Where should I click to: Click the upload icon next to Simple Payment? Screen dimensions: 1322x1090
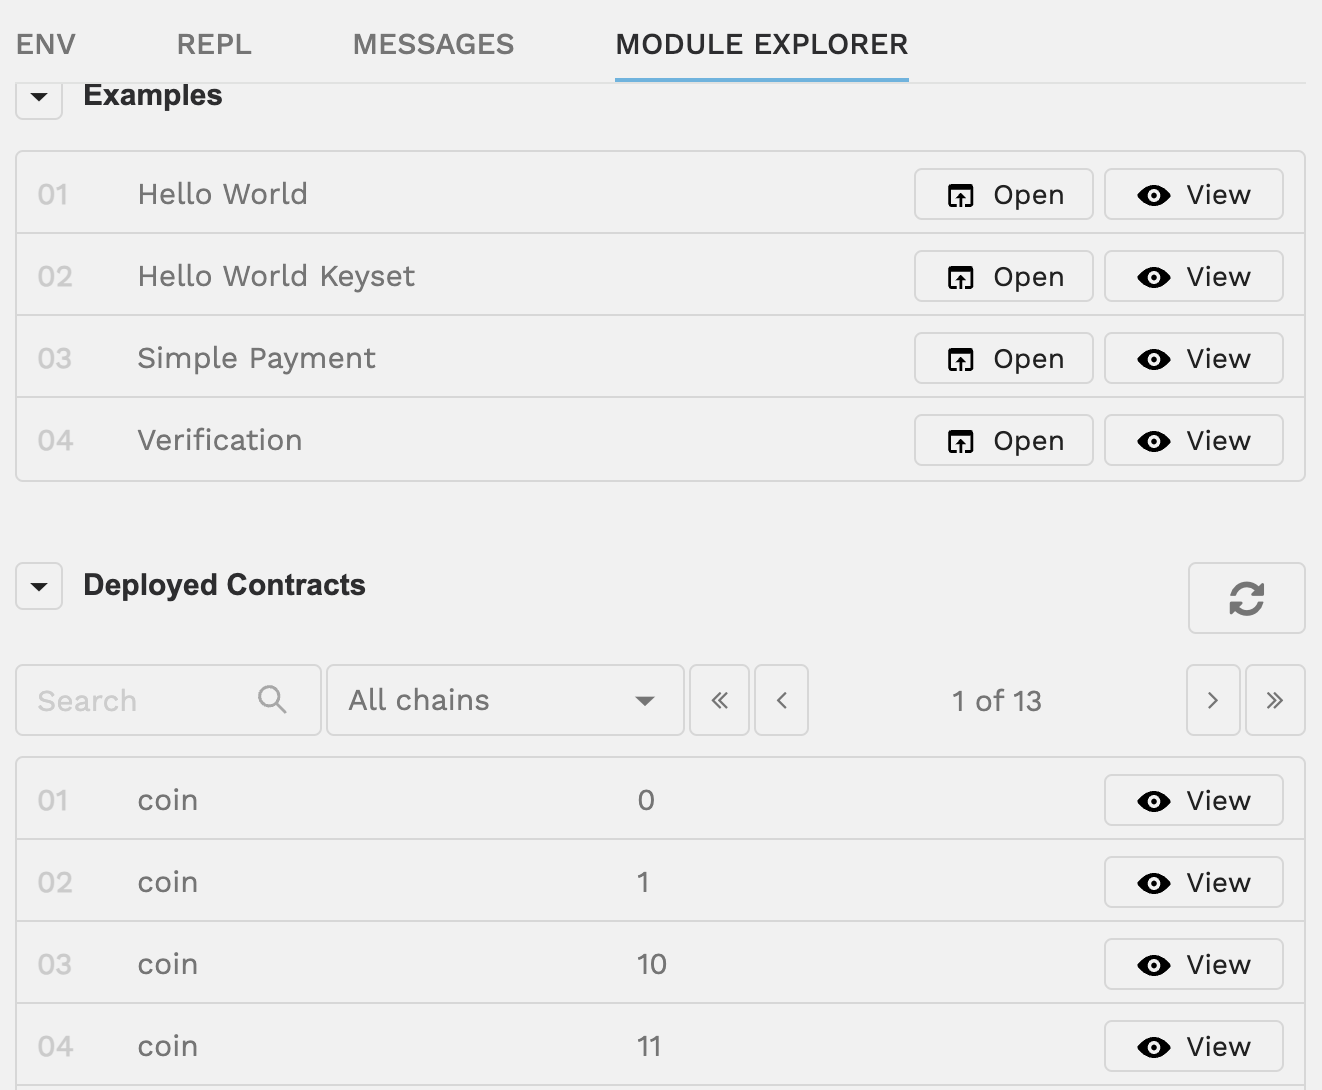962,358
